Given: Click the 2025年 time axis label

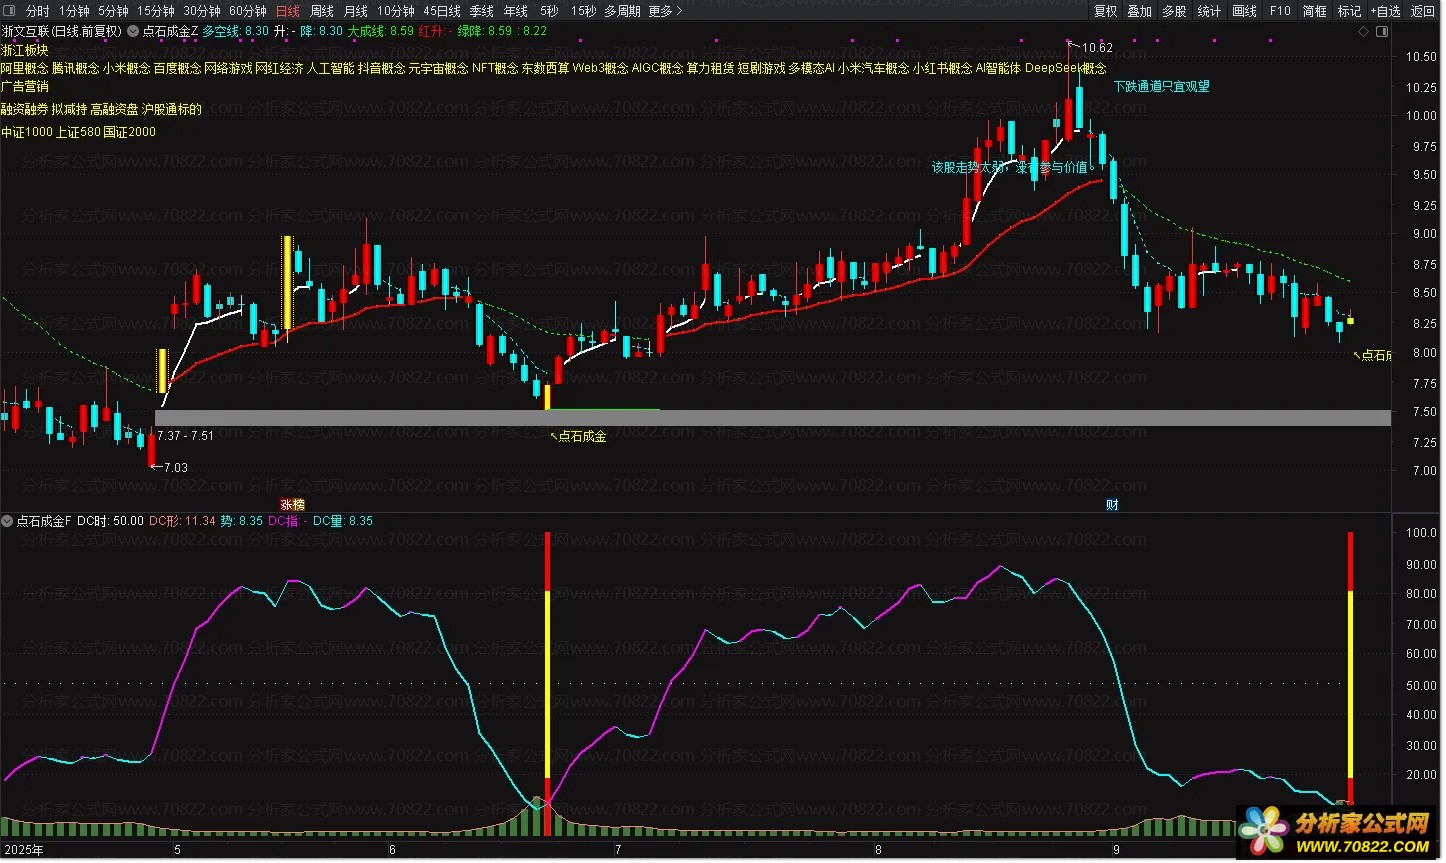Looking at the screenshot, I should point(23,850).
